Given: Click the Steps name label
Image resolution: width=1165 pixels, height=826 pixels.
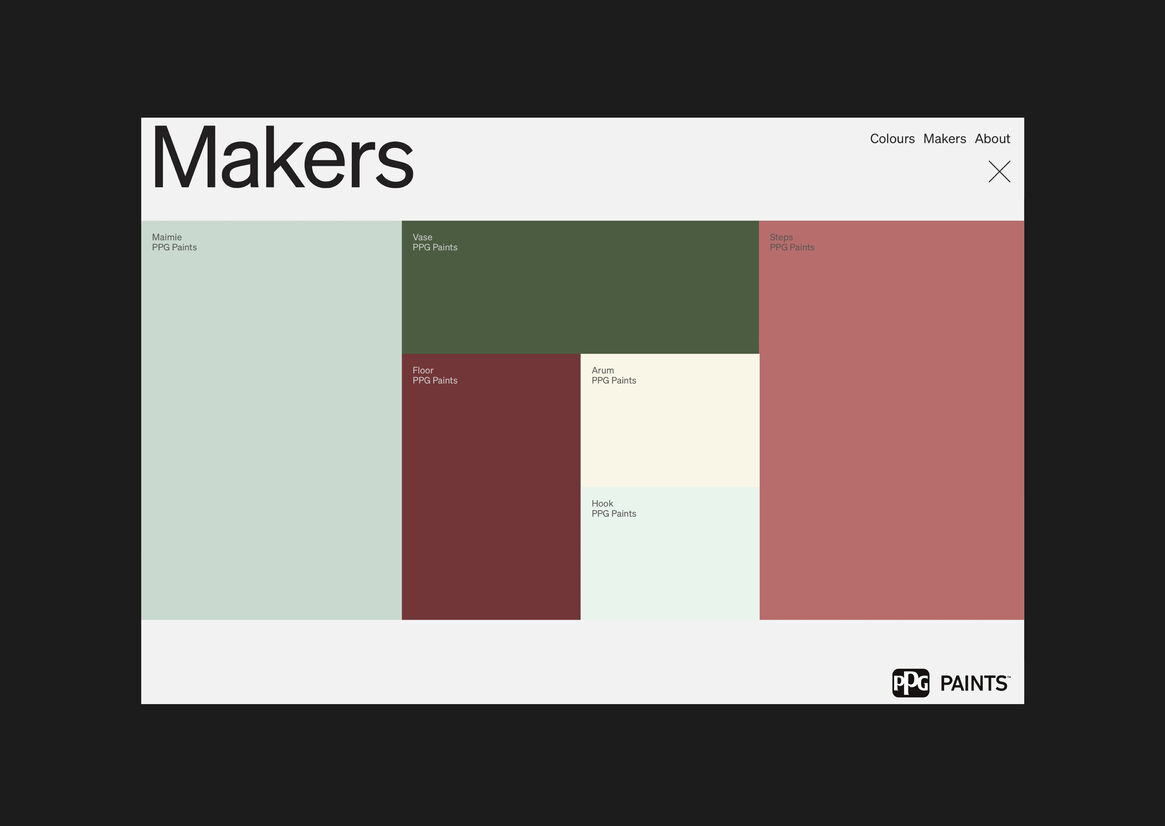Looking at the screenshot, I should click(x=781, y=238).
